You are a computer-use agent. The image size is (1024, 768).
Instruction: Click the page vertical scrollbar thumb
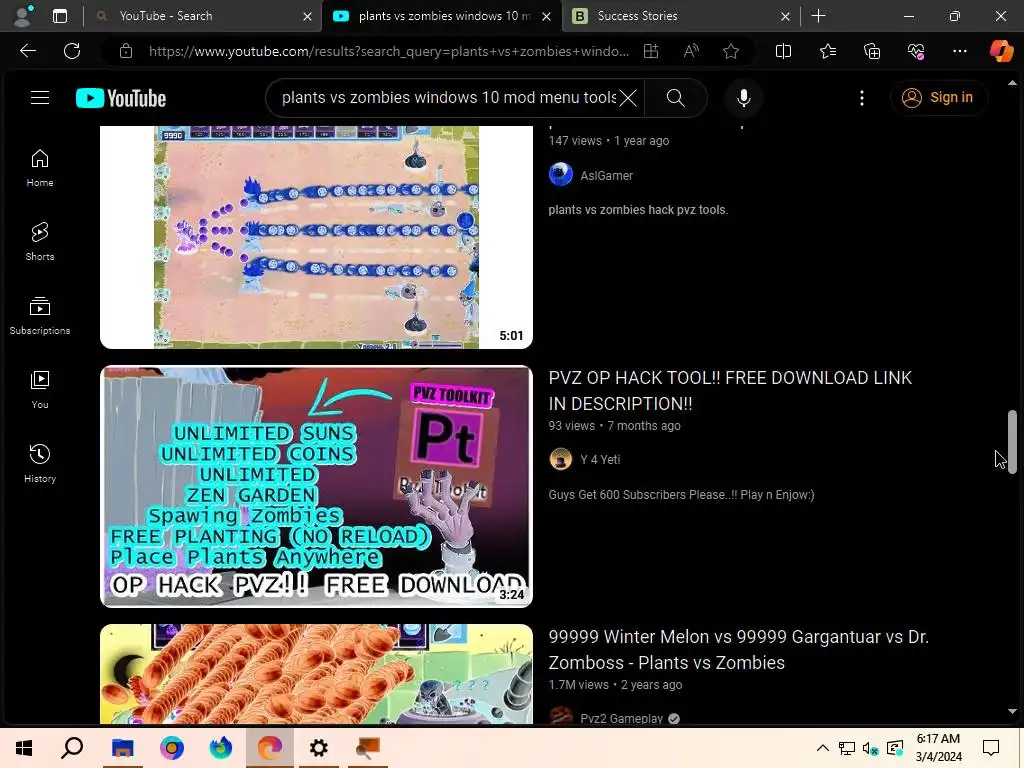(x=1012, y=441)
